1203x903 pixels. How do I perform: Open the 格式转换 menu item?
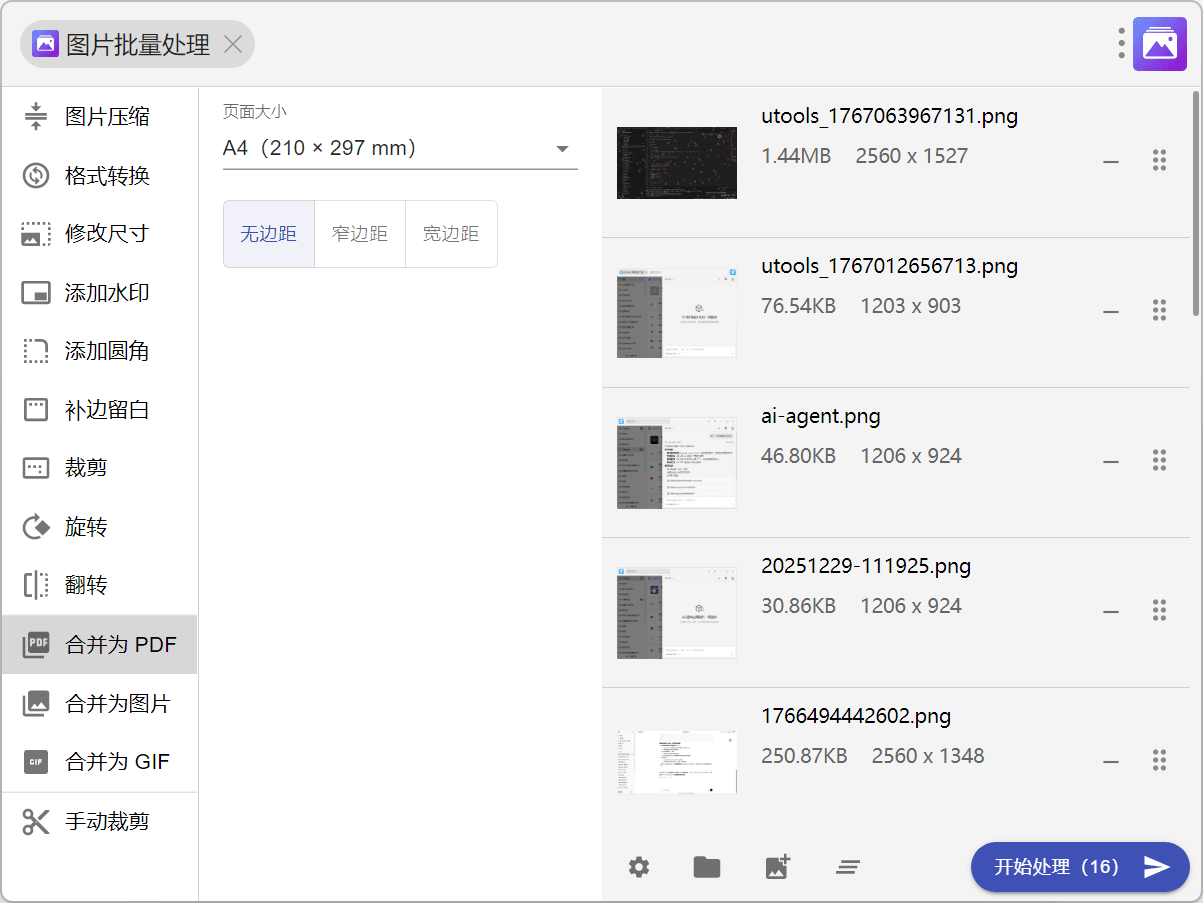(99, 176)
